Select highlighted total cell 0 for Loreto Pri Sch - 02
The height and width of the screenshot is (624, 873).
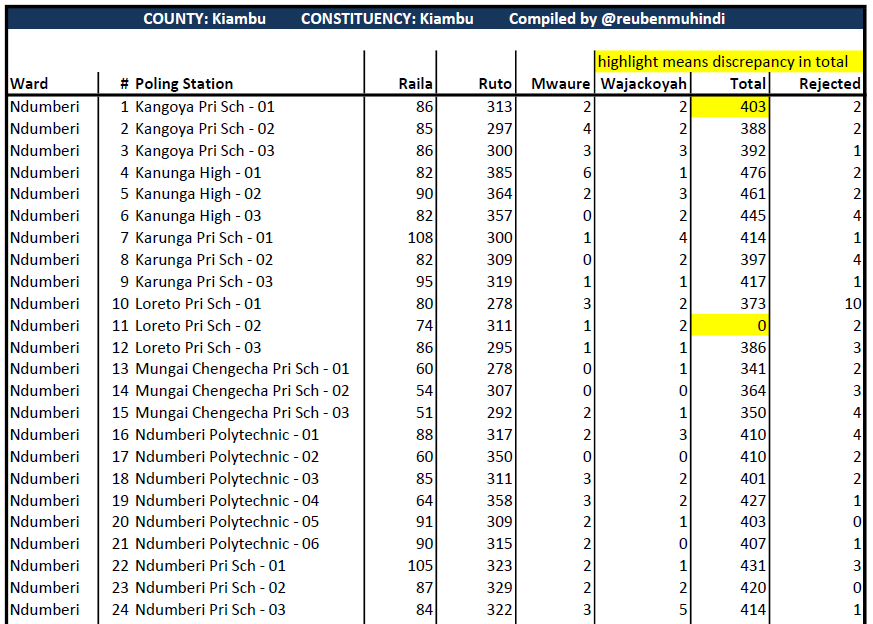click(730, 326)
